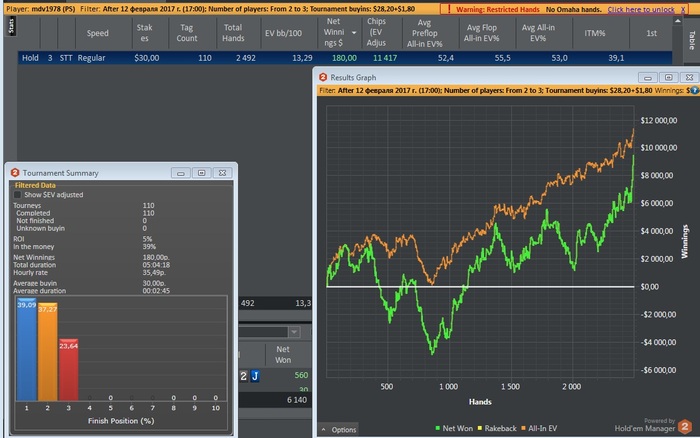700x438 pixels.
Task: Click the Speed column header
Action: 98,33
